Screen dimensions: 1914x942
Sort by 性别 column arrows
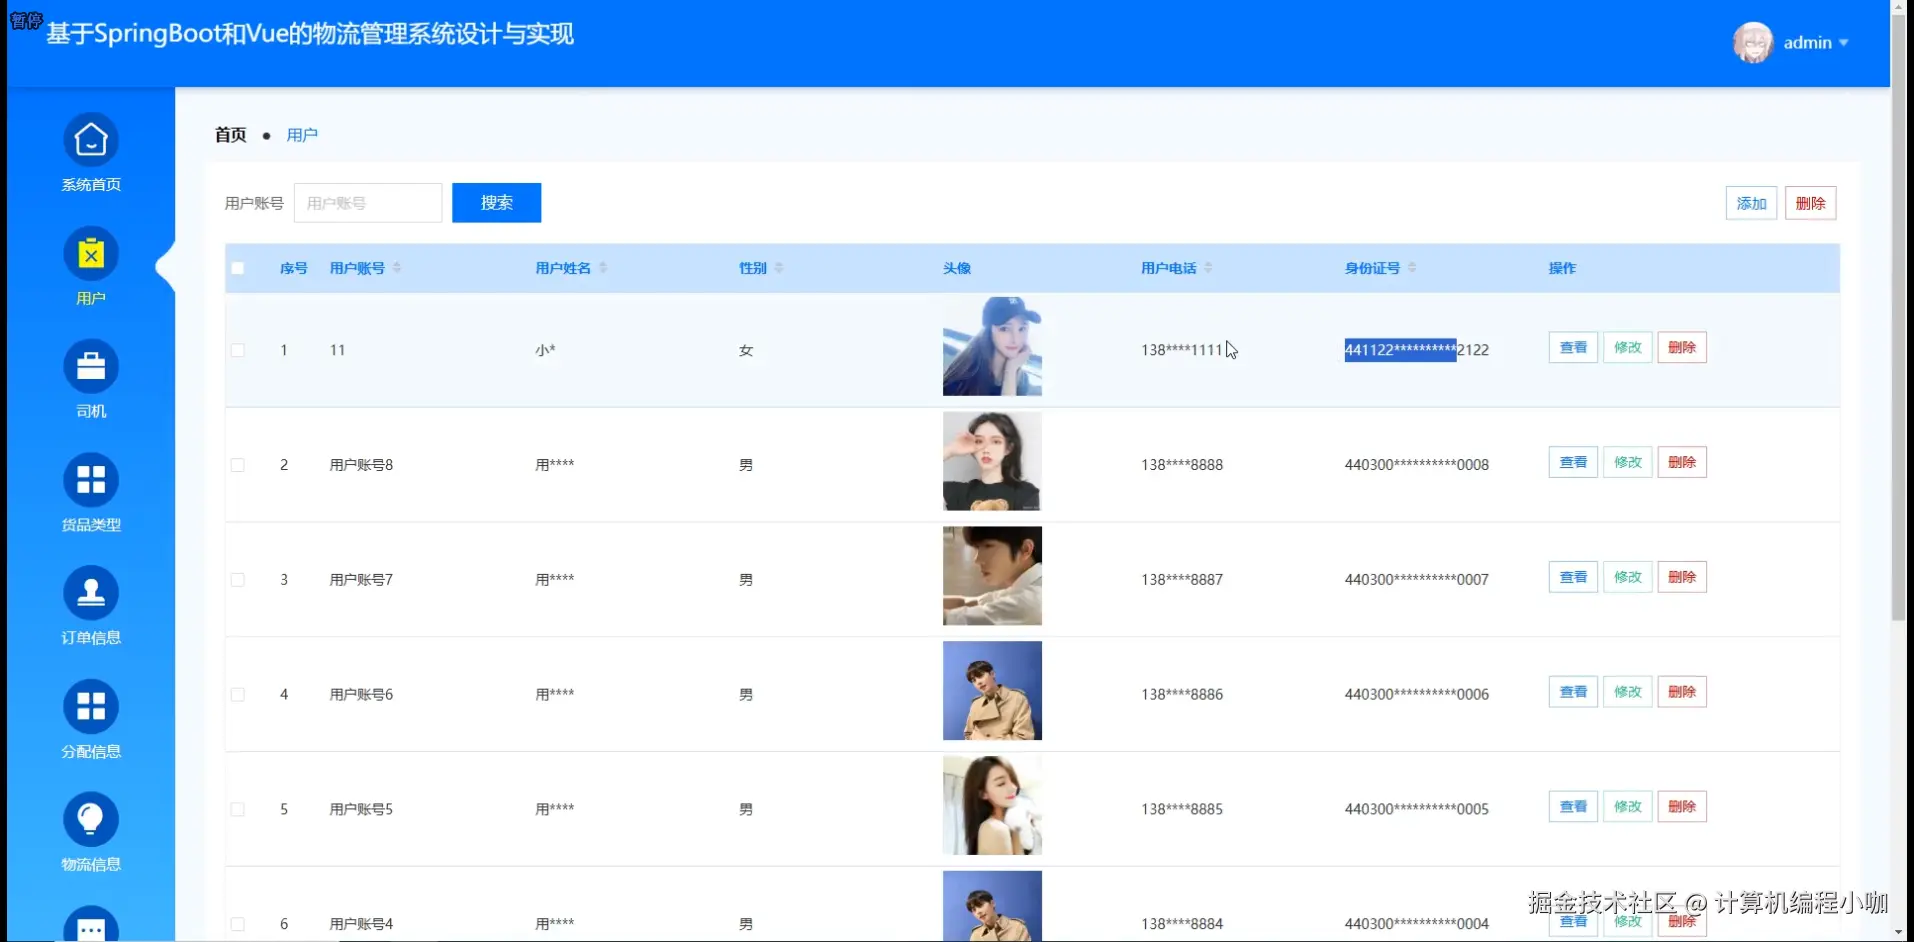[779, 268]
